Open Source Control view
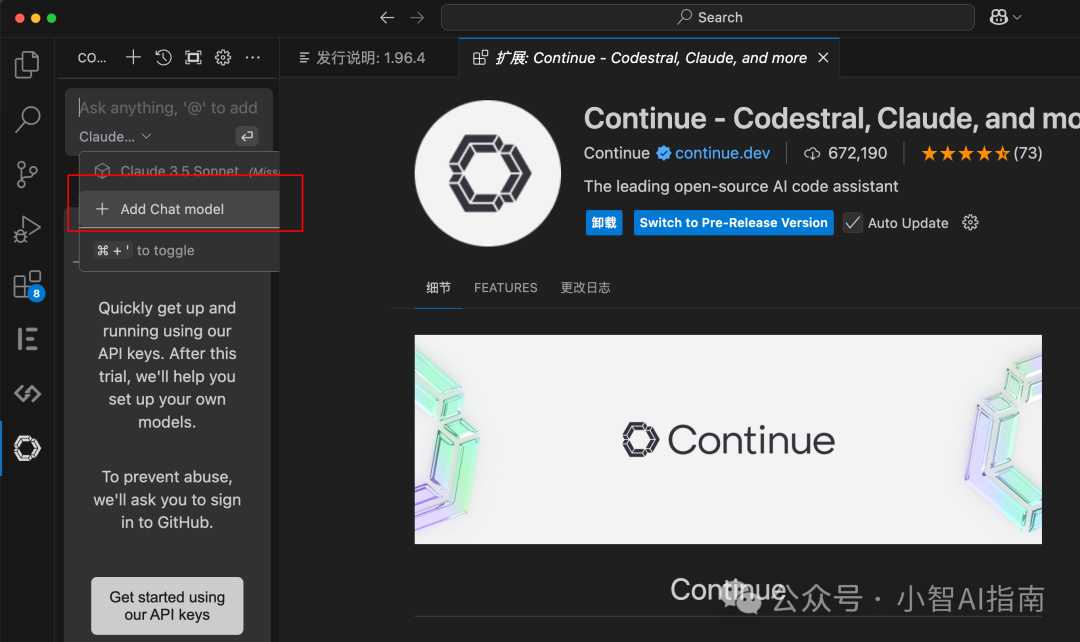This screenshot has height=642, width=1080. pyautogui.click(x=27, y=175)
